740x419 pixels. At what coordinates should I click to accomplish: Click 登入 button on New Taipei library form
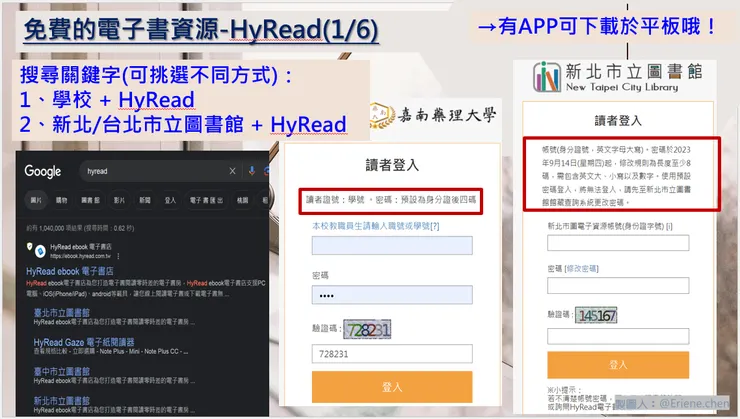click(x=618, y=365)
